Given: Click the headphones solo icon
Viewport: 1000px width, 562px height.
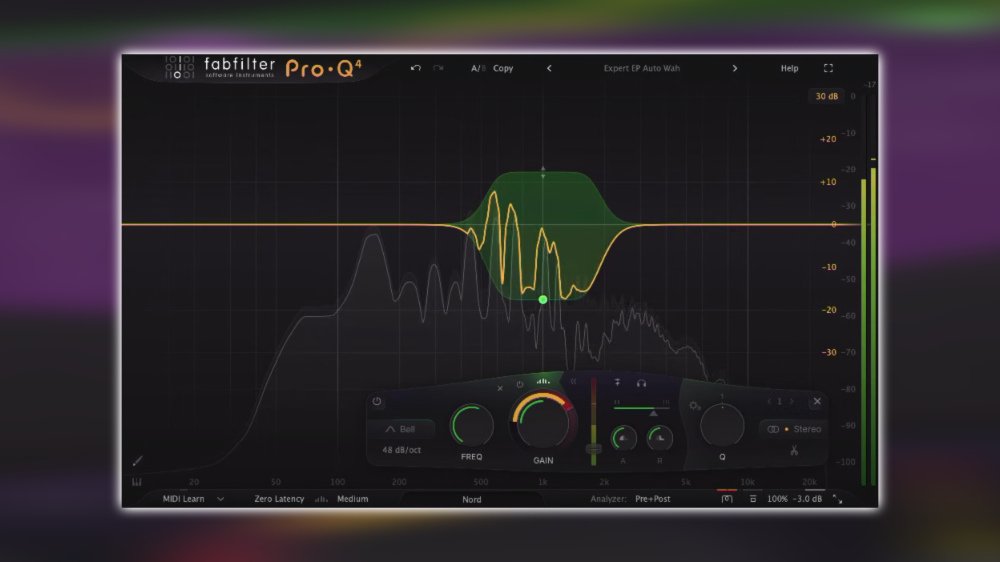Looking at the screenshot, I should [x=642, y=383].
